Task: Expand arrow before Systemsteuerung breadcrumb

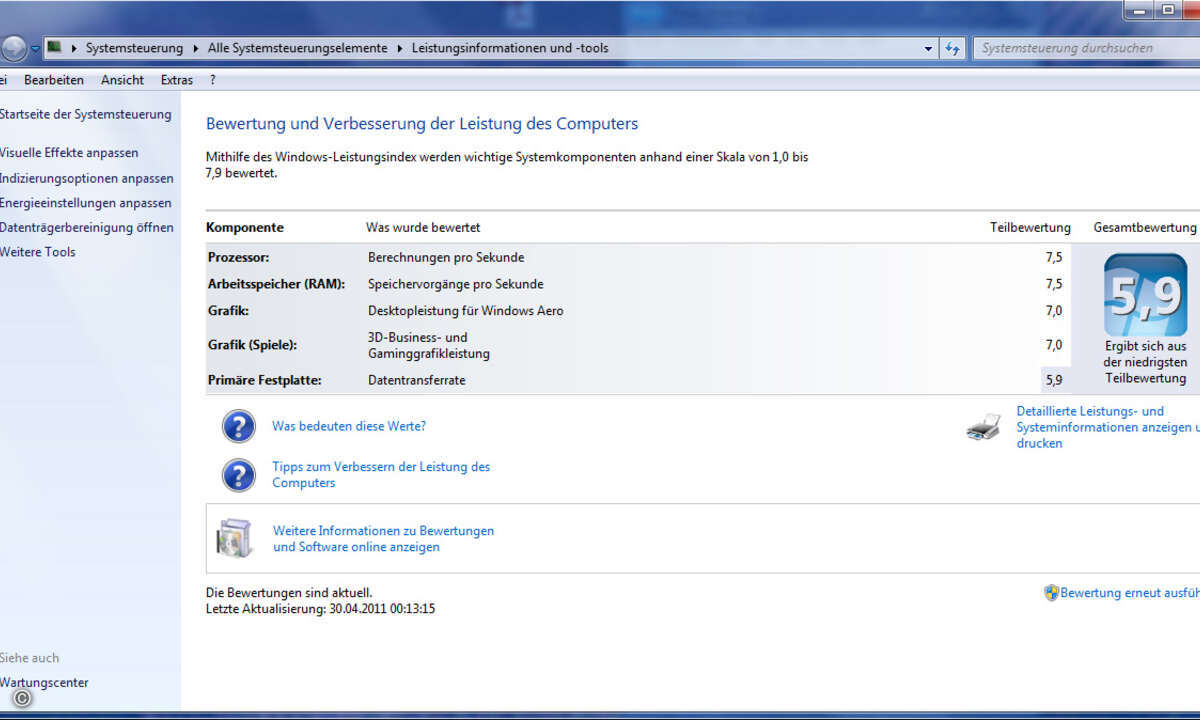Action: [74, 48]
